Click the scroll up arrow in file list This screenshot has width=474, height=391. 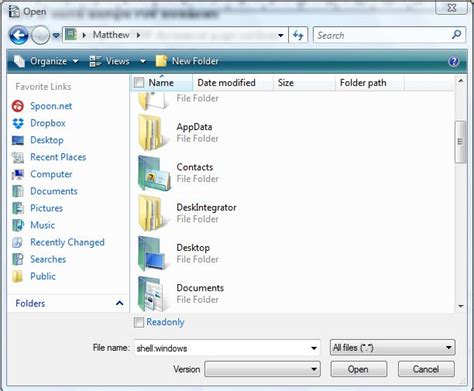pyautogui.click(x=461, y=81)
